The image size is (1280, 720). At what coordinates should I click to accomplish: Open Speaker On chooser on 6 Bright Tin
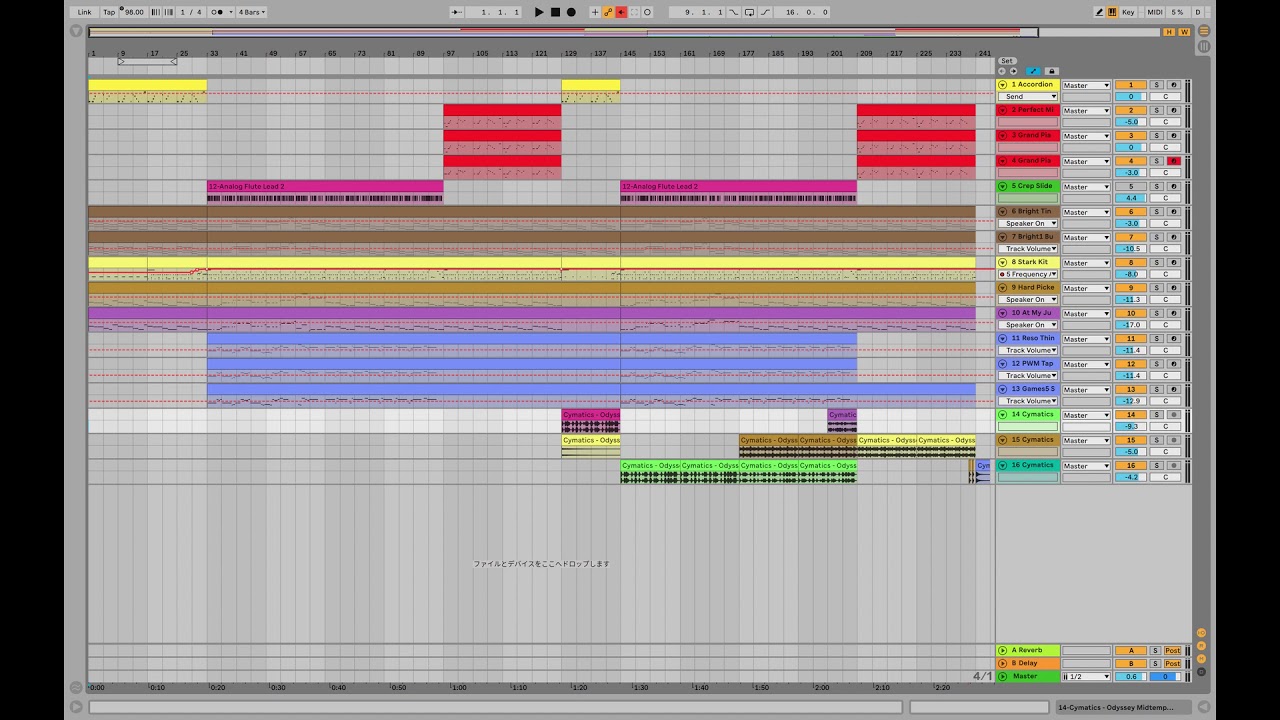pos(1027,224)
